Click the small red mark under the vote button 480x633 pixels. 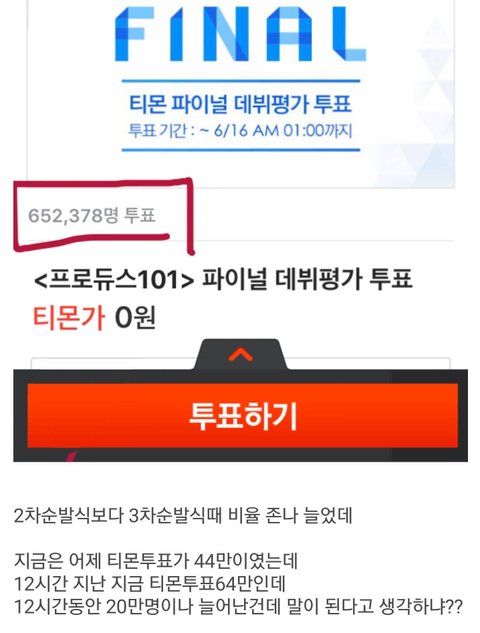(72, 455)
